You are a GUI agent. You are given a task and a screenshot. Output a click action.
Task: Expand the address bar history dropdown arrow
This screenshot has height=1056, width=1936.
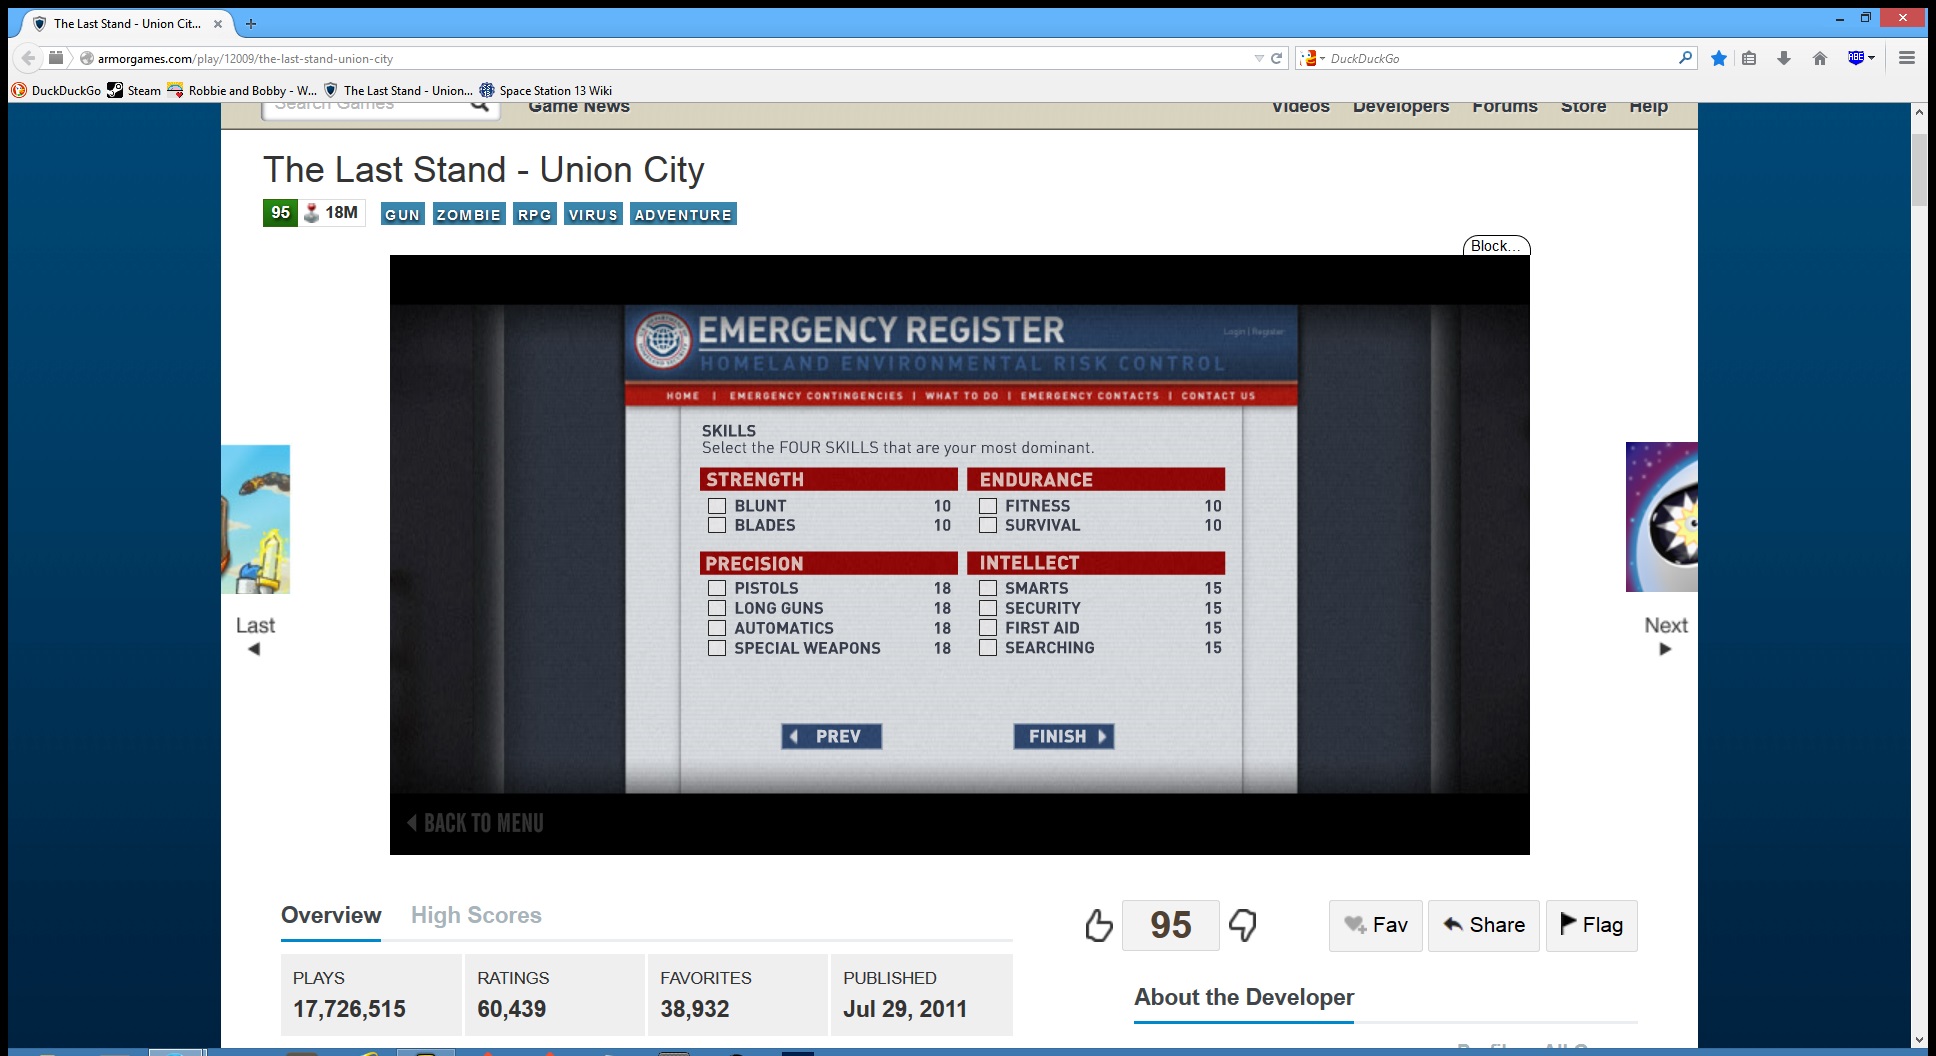click(x=1259, y=58)
